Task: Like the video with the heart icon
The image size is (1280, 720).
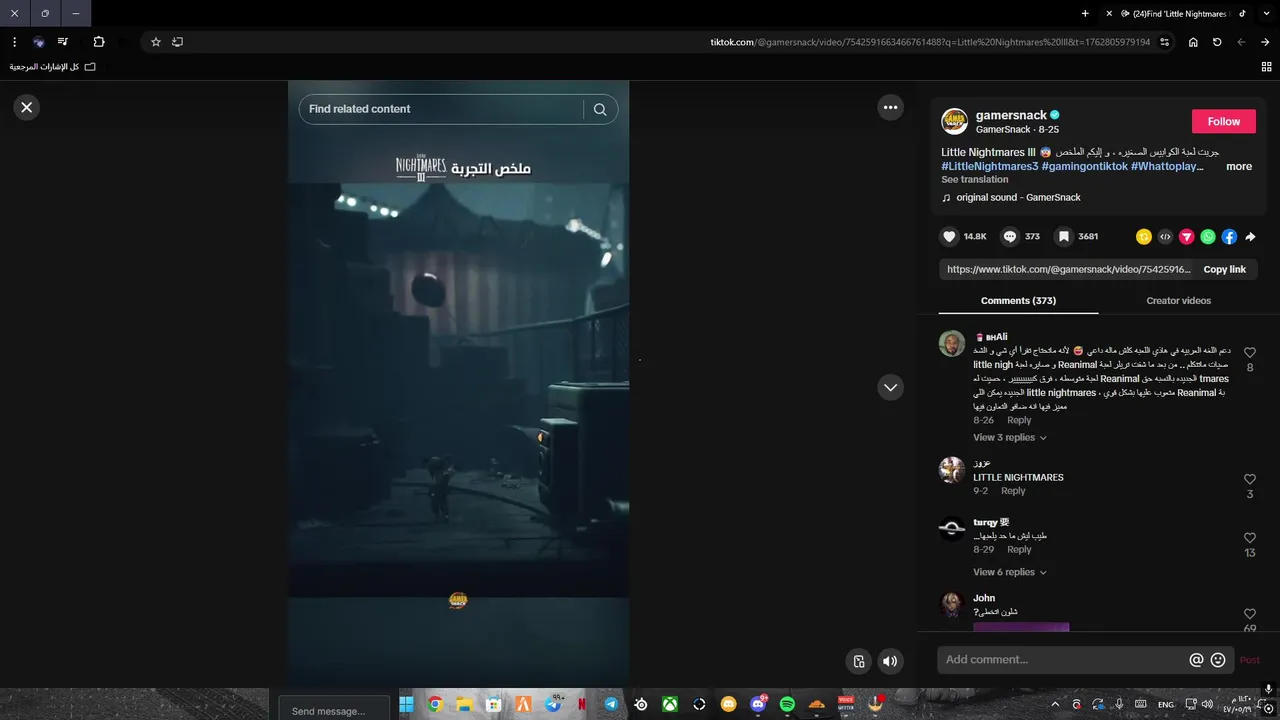Action: tap(949, 237)
